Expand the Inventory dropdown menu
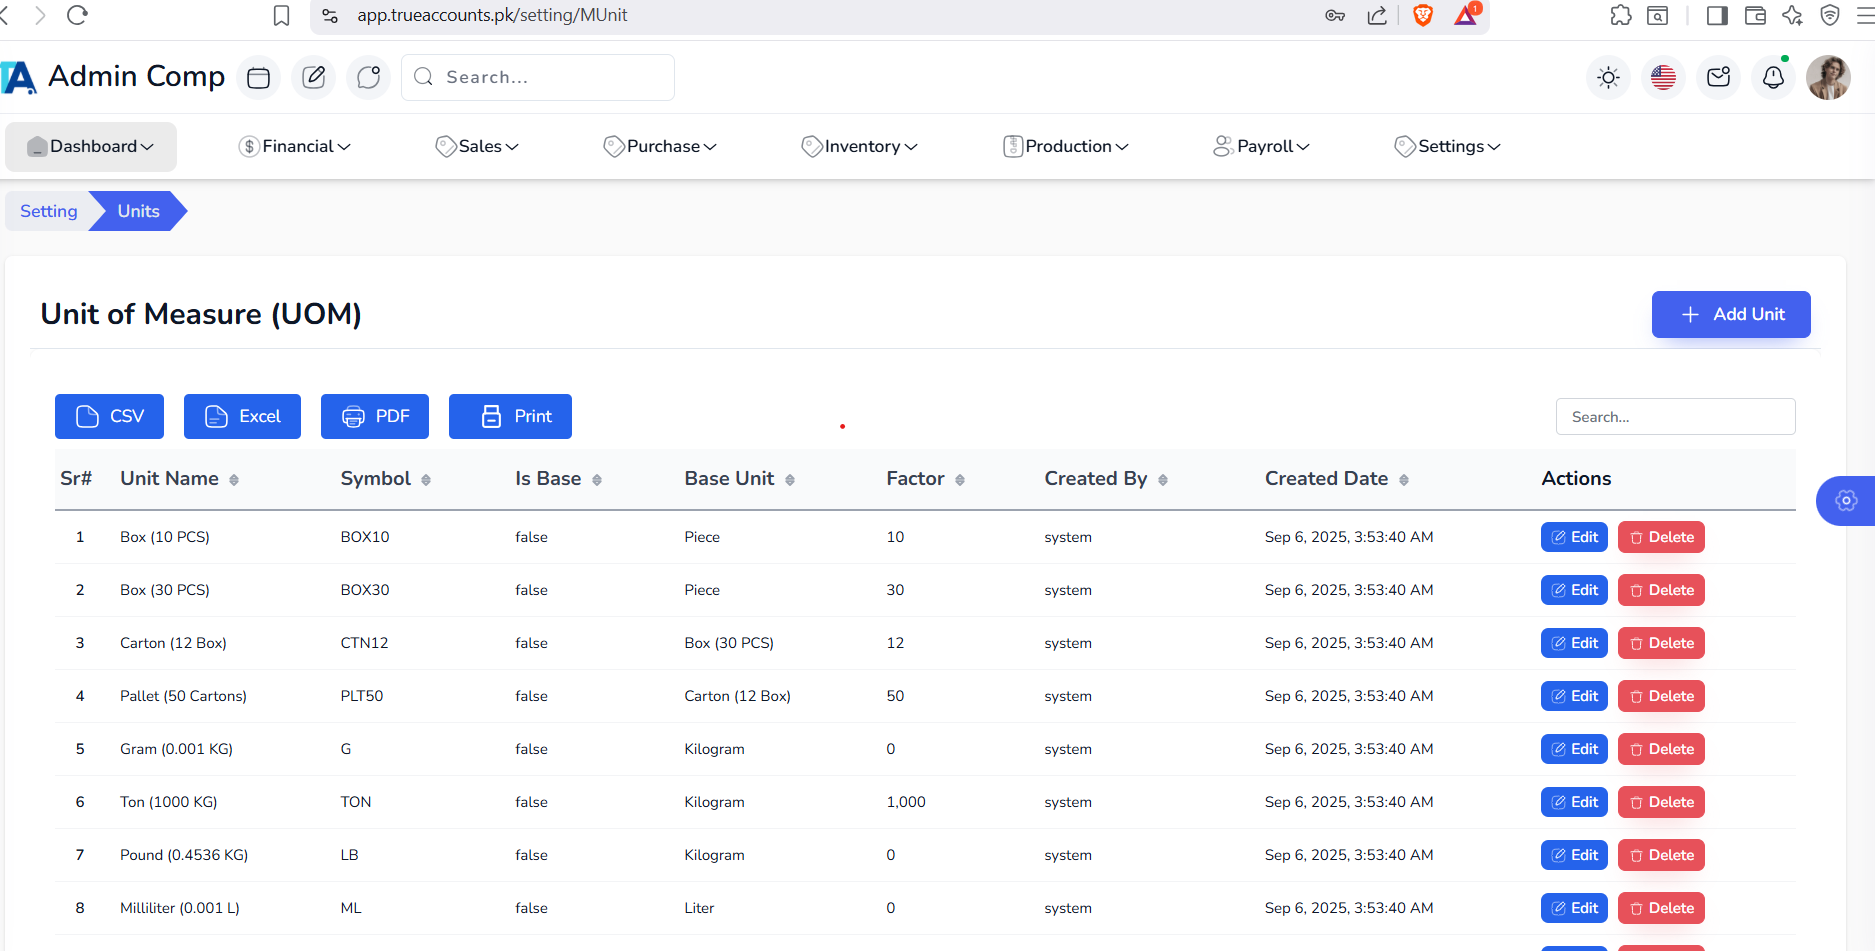1875x951 pixels. click(860, 147)
